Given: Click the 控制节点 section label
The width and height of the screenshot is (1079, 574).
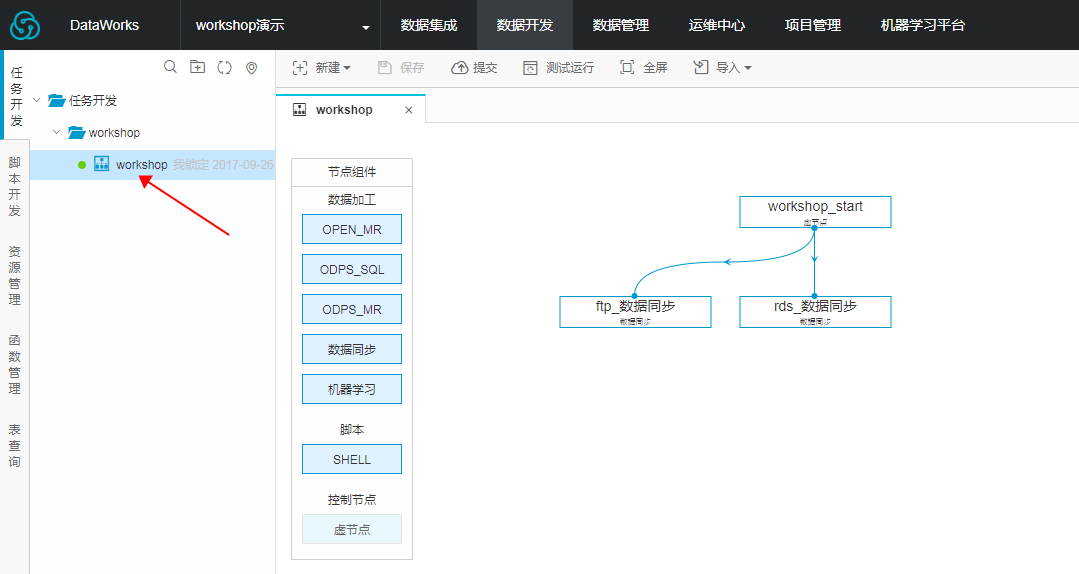Looking at the screenshot, I should [x=352, y=500].
